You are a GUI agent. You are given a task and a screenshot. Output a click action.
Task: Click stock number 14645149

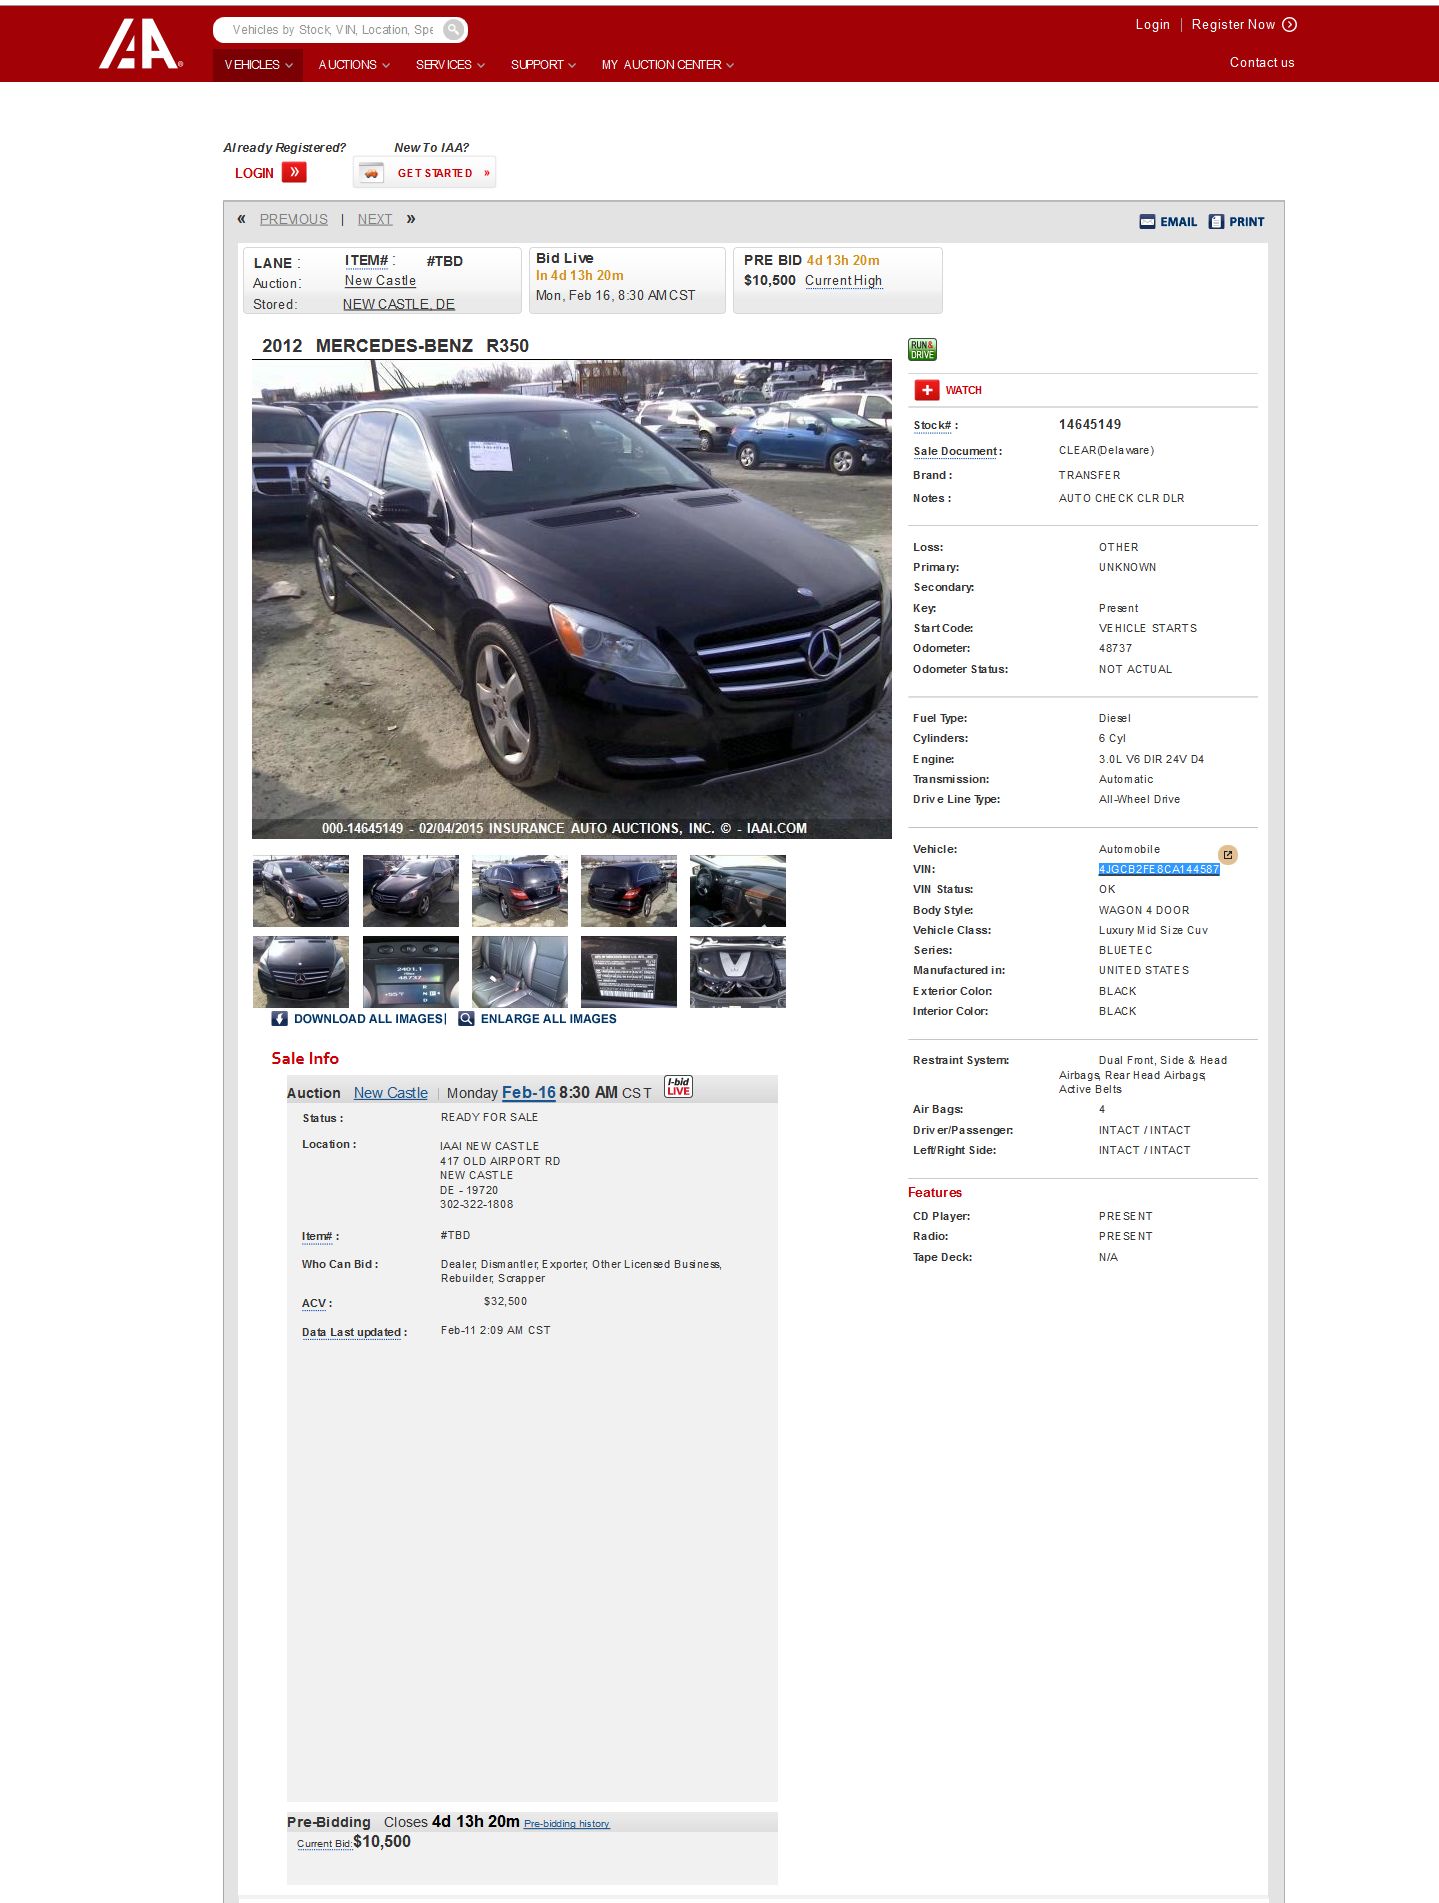1090,425
